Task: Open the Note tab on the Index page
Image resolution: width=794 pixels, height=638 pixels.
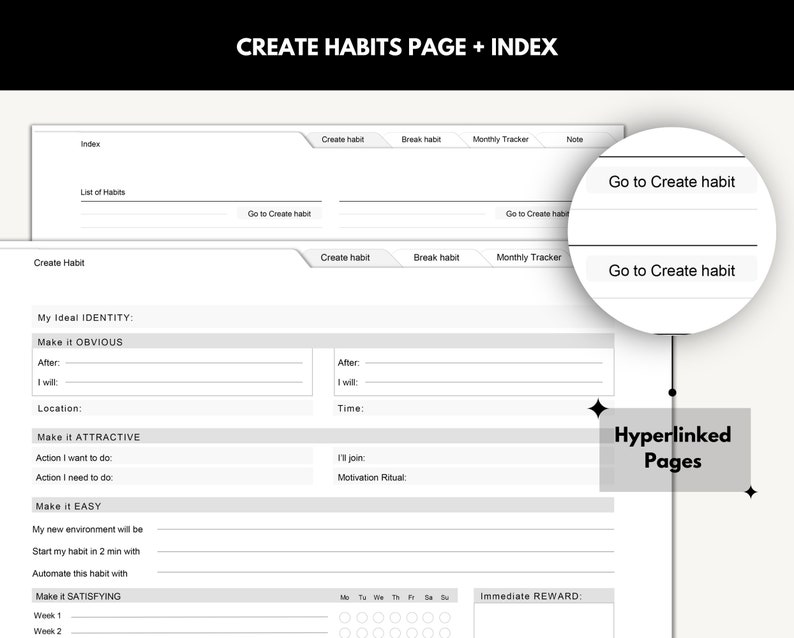Action: [574, 139]
